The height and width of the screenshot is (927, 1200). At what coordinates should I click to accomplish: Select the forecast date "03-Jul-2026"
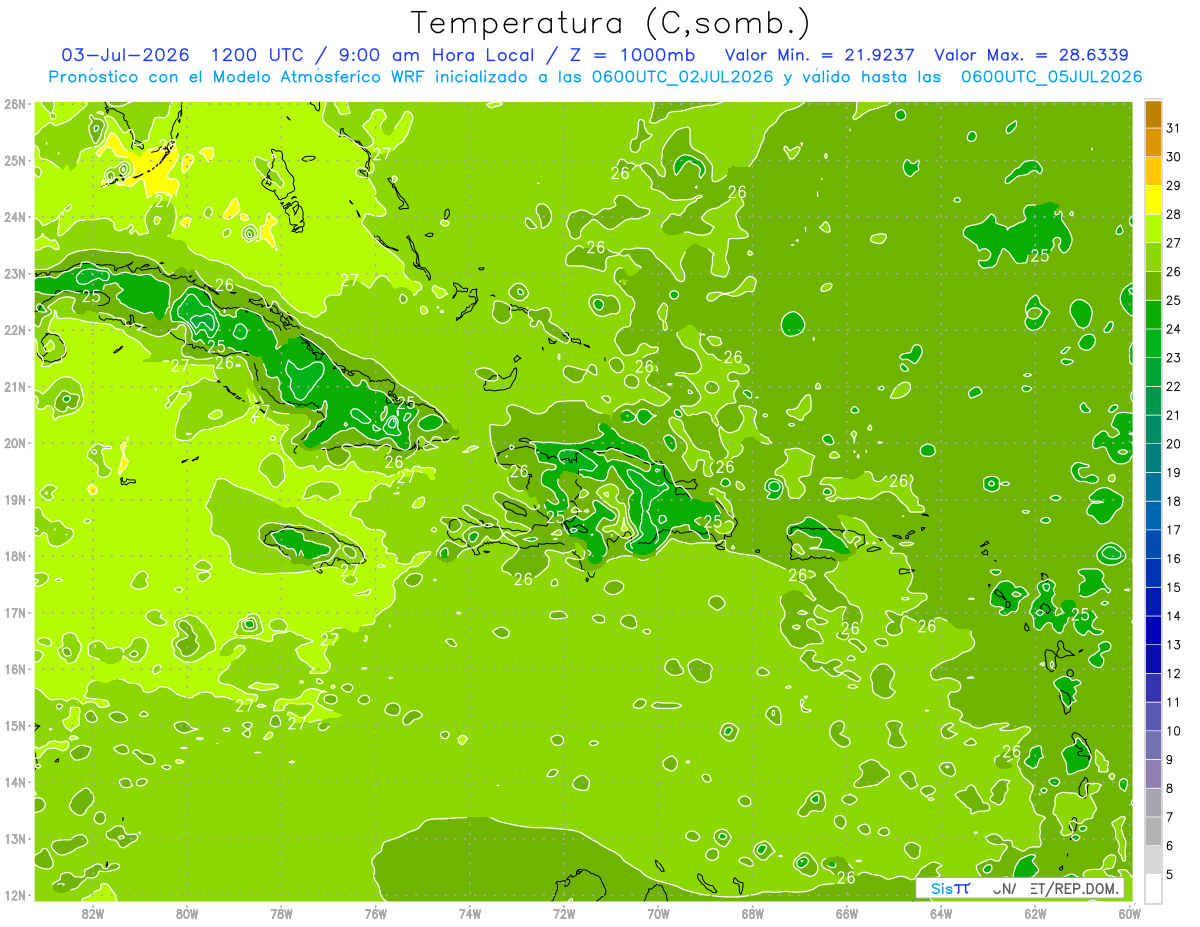[125, 55]
